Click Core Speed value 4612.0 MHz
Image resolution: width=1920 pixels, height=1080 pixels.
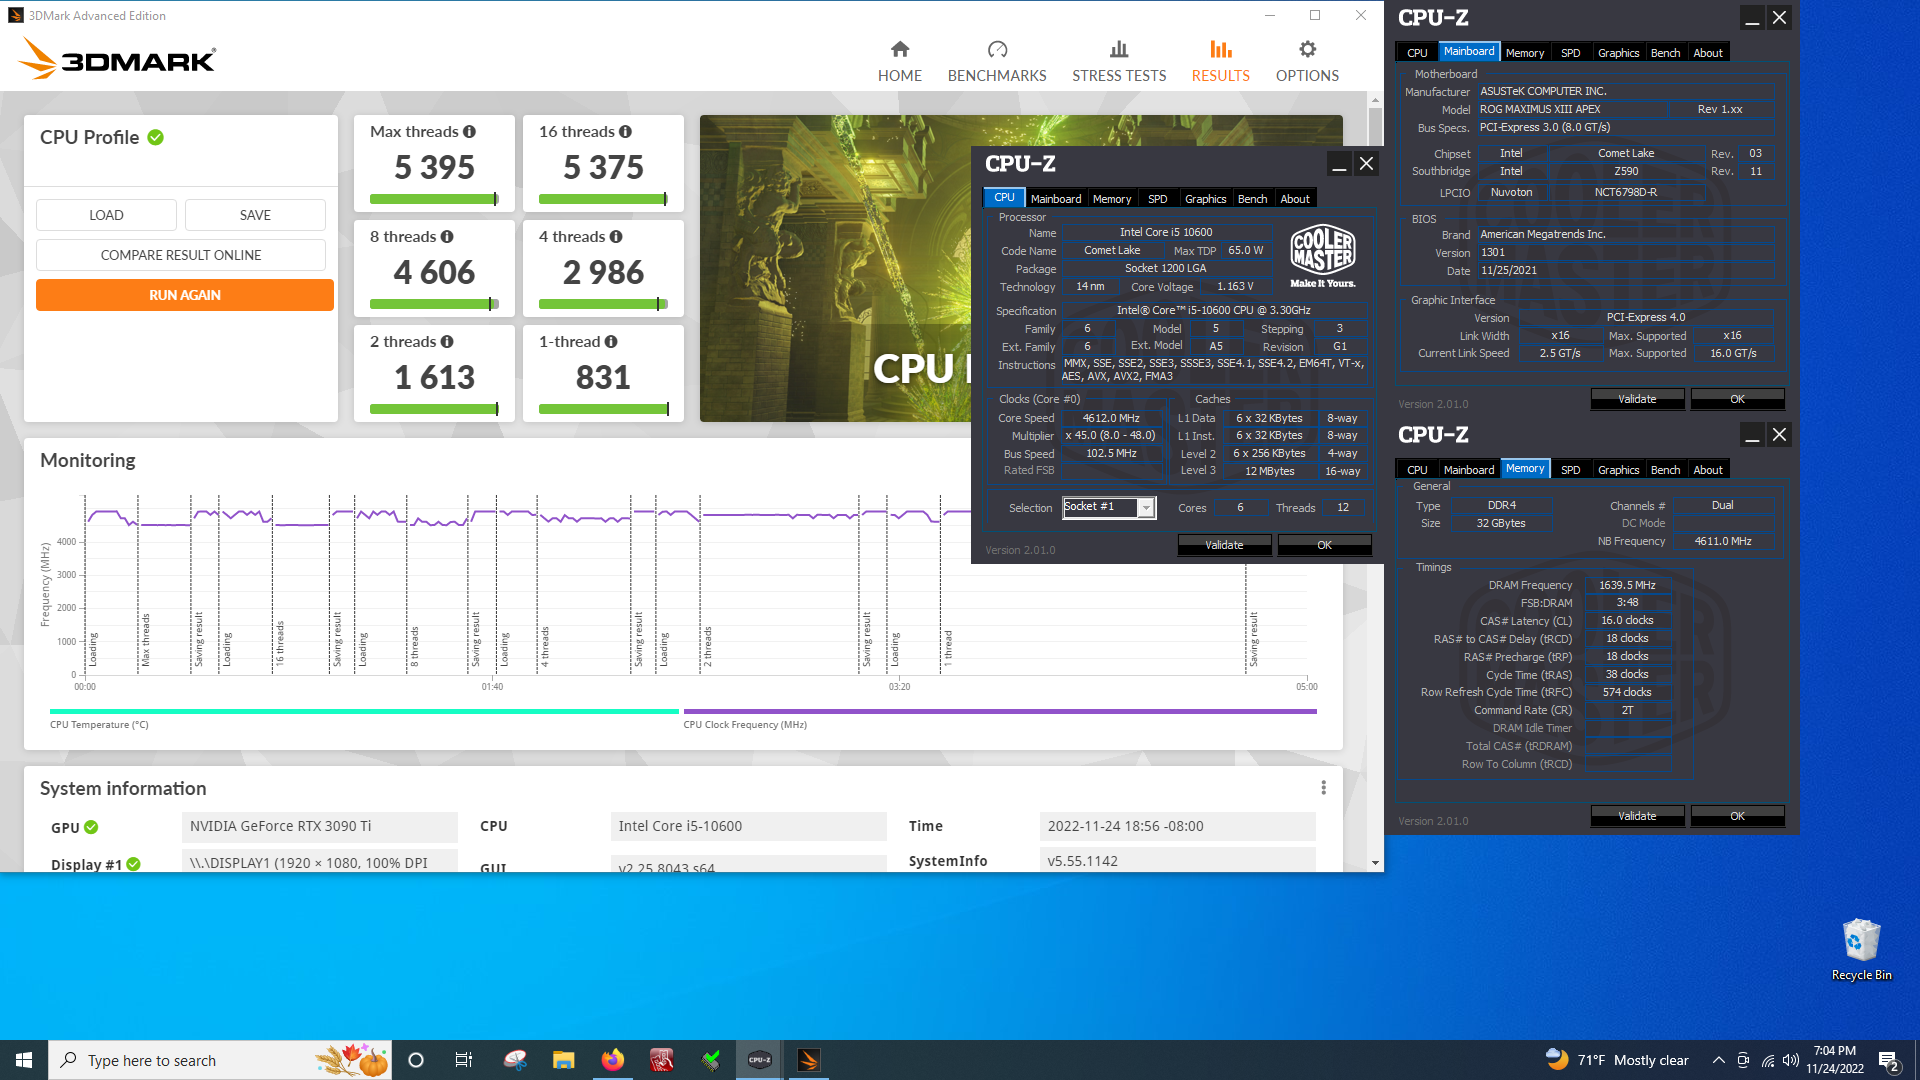[1111, 418]
